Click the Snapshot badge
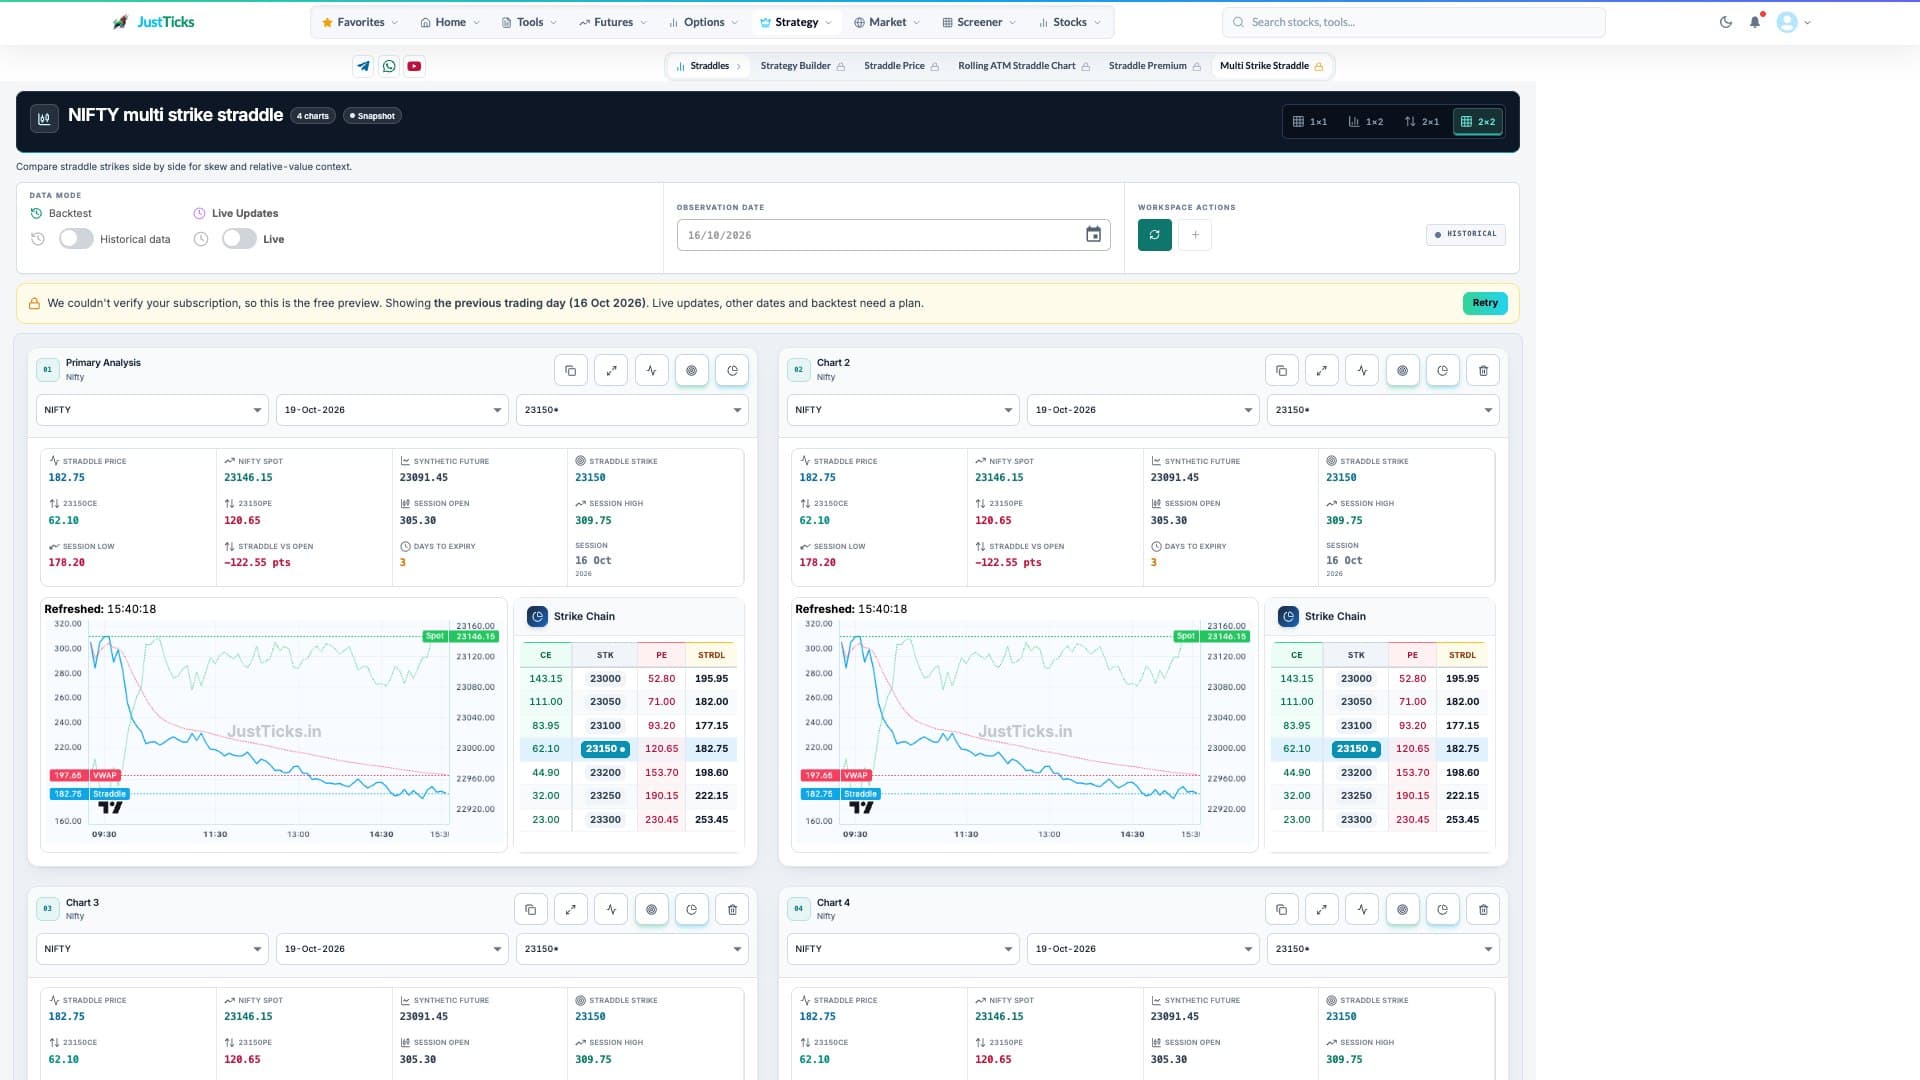The width and height of the screenshot is (1920, 1080). coord(372,116)
